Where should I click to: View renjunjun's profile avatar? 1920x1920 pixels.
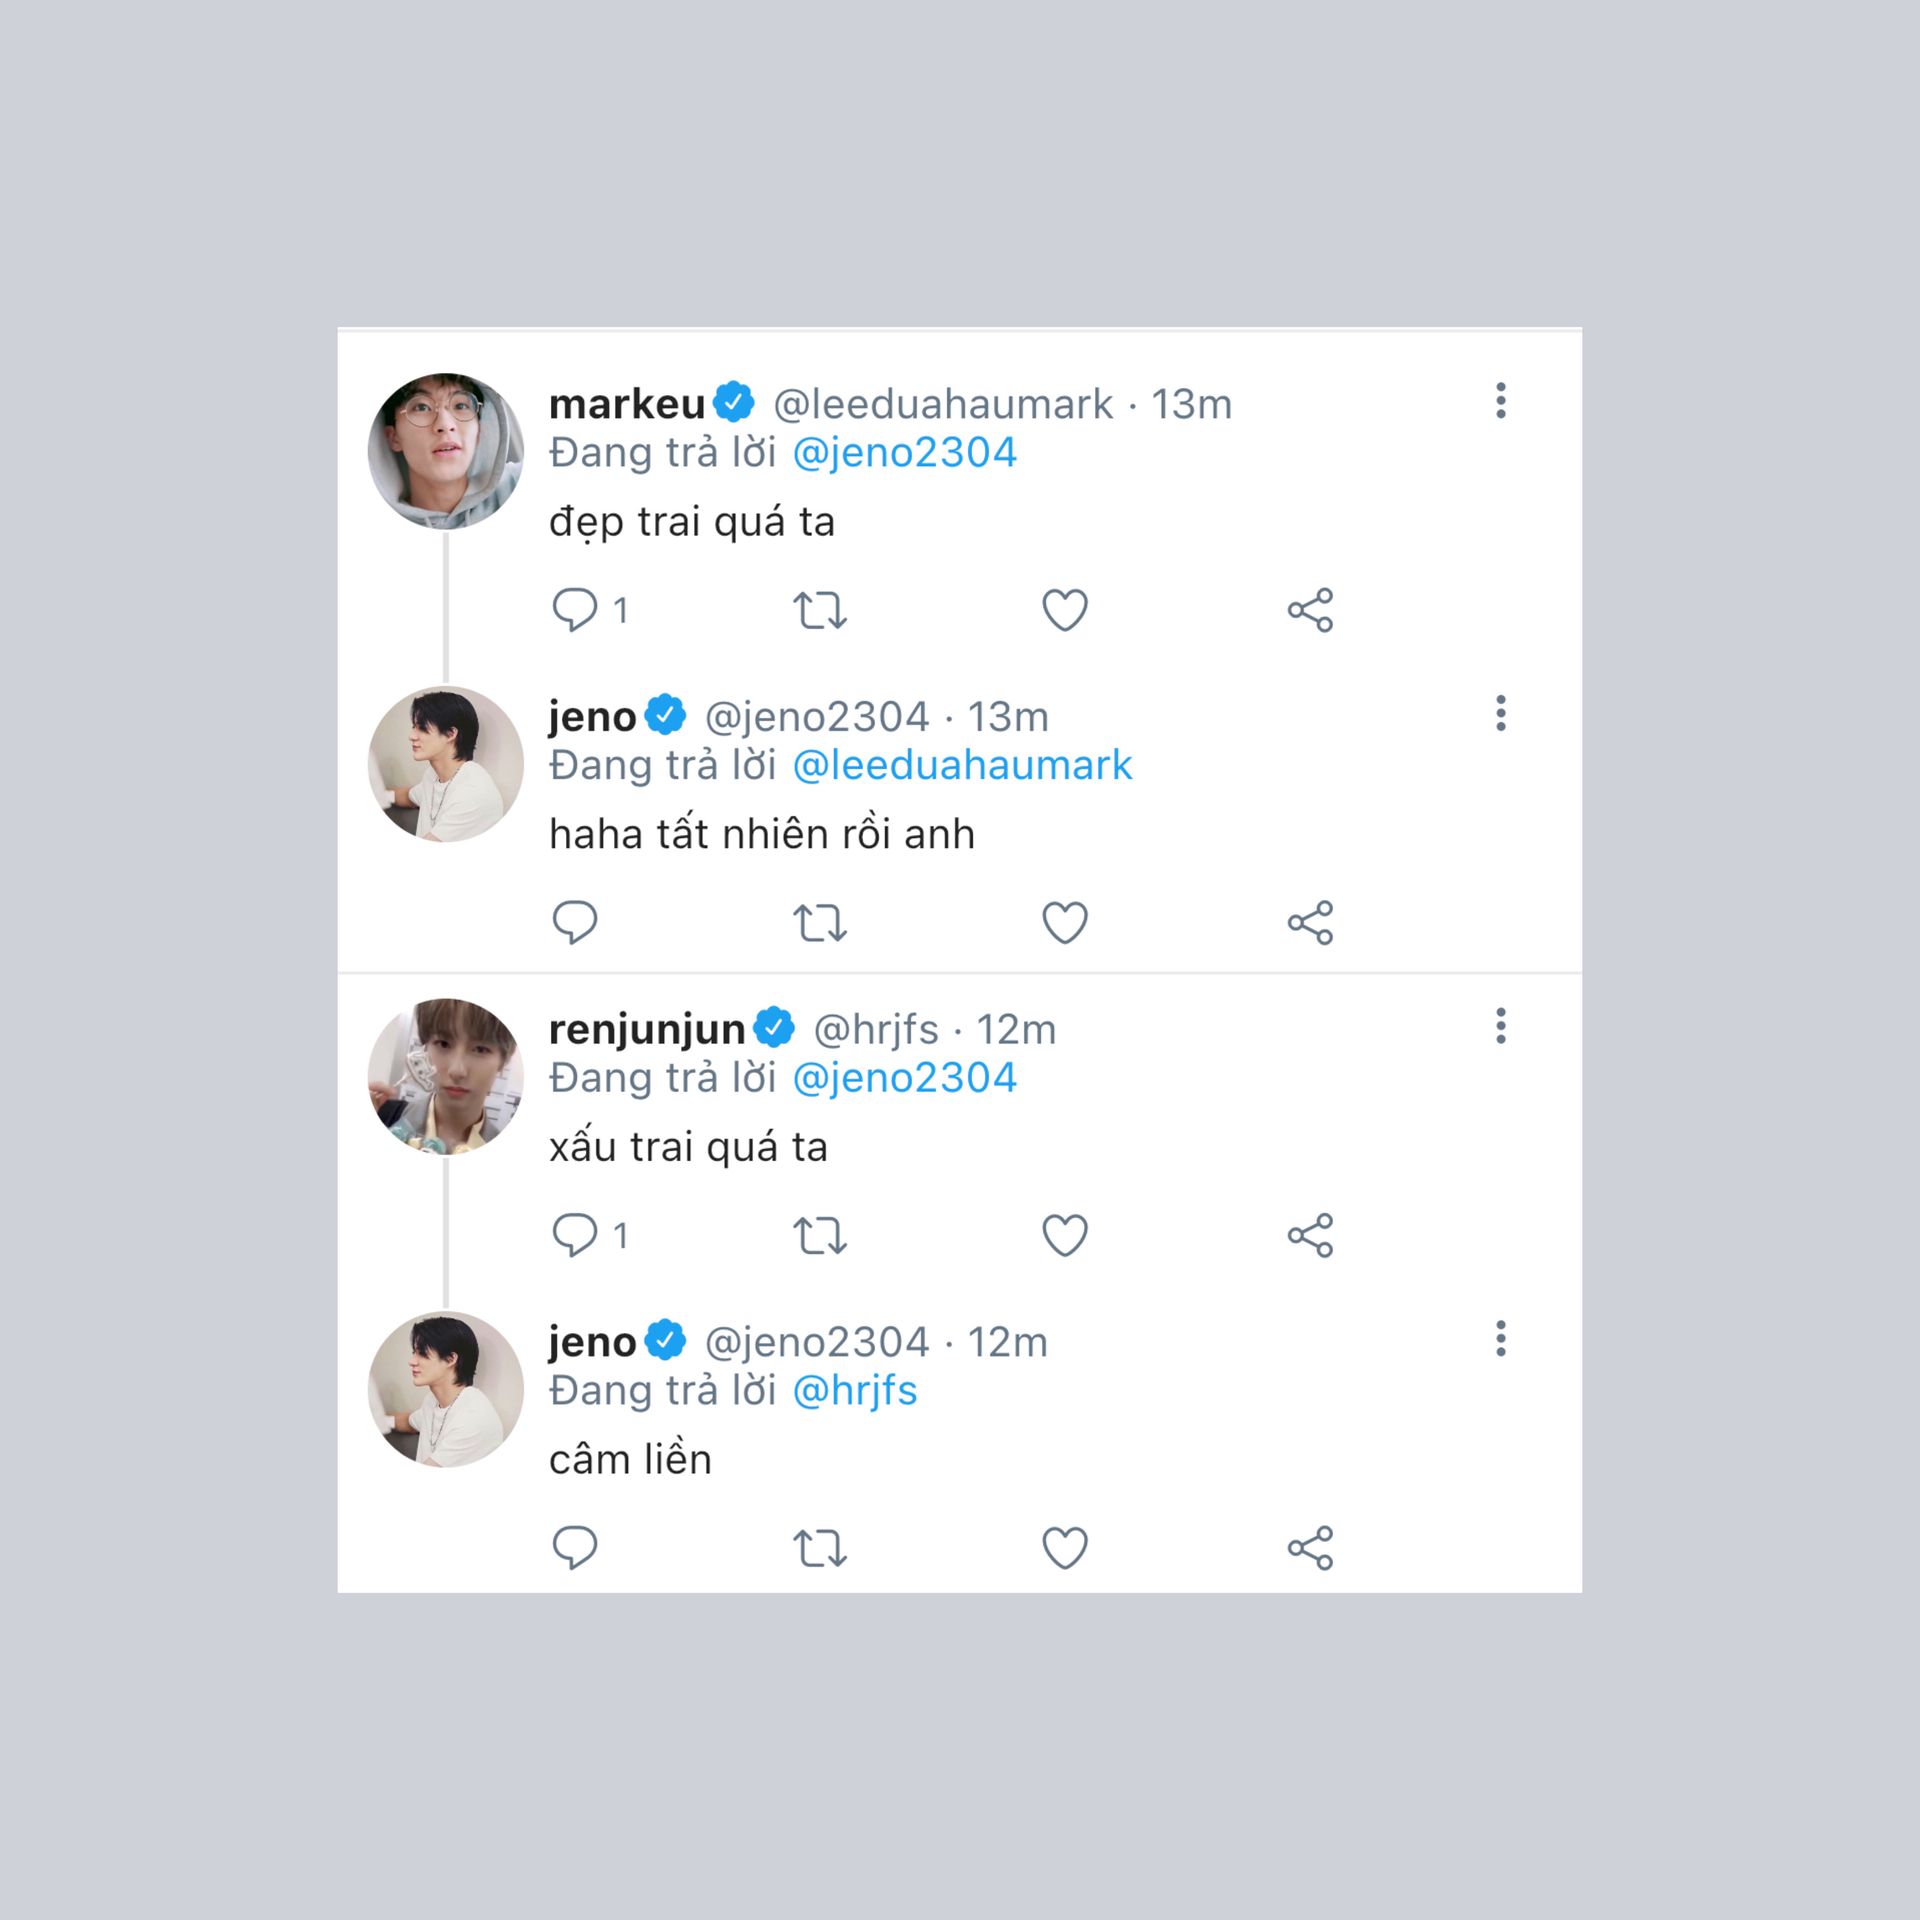tap(446, 1076)
